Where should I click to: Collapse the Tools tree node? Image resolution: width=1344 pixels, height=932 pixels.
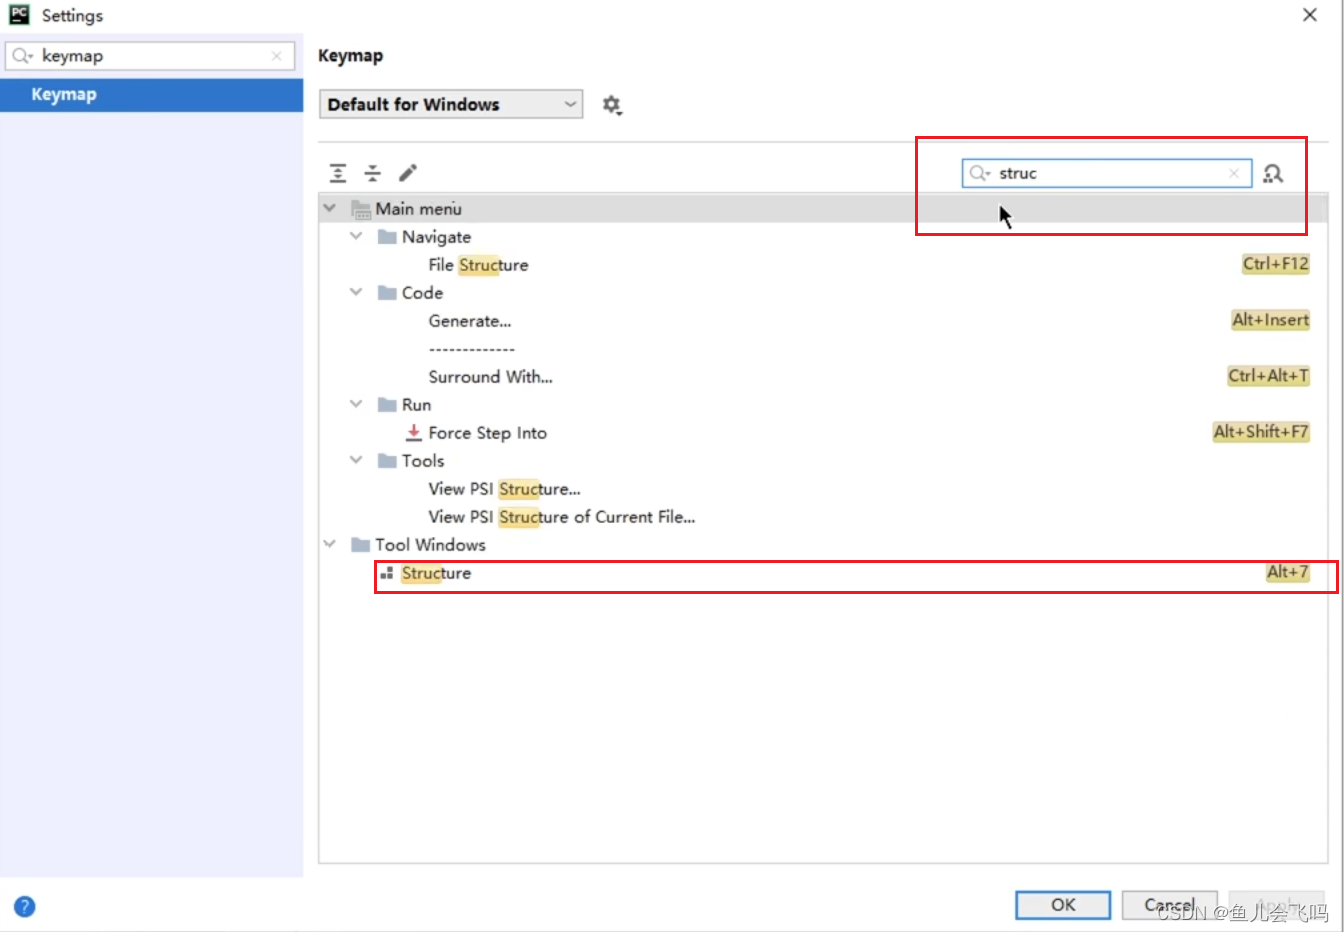(356, 460)
